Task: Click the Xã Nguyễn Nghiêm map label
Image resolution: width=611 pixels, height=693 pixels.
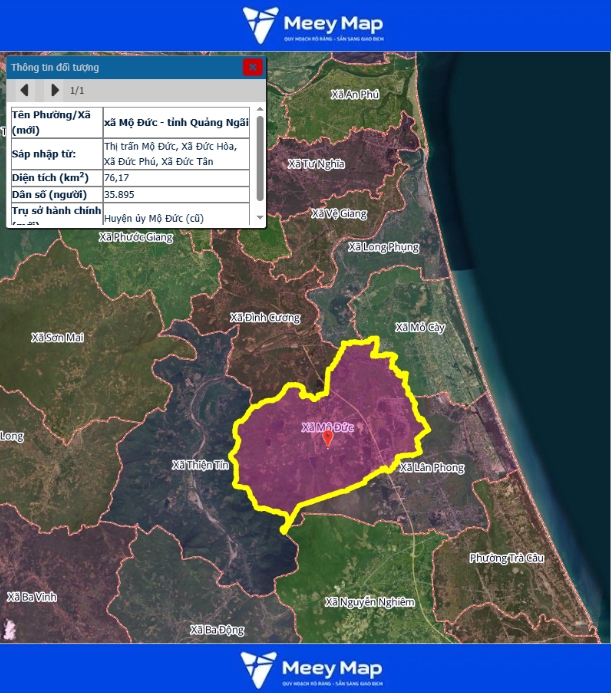Action: click(x=370, y=602)
